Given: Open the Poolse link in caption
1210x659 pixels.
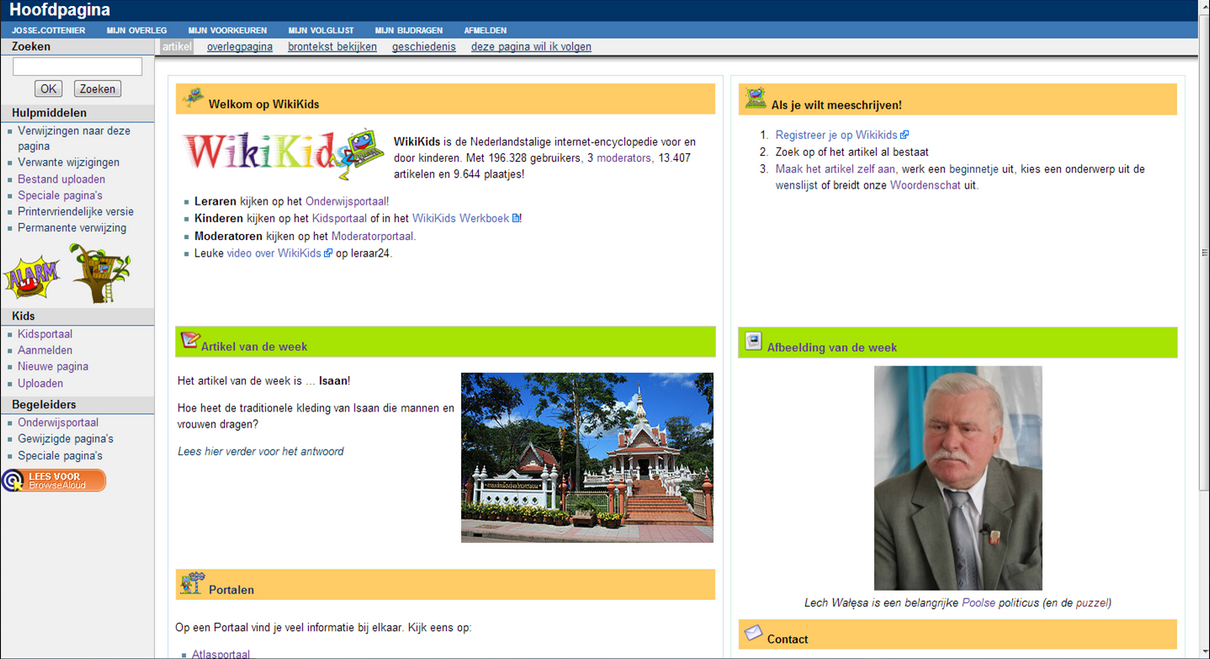Looking at the screenshot, I should (x=979, y=603).
